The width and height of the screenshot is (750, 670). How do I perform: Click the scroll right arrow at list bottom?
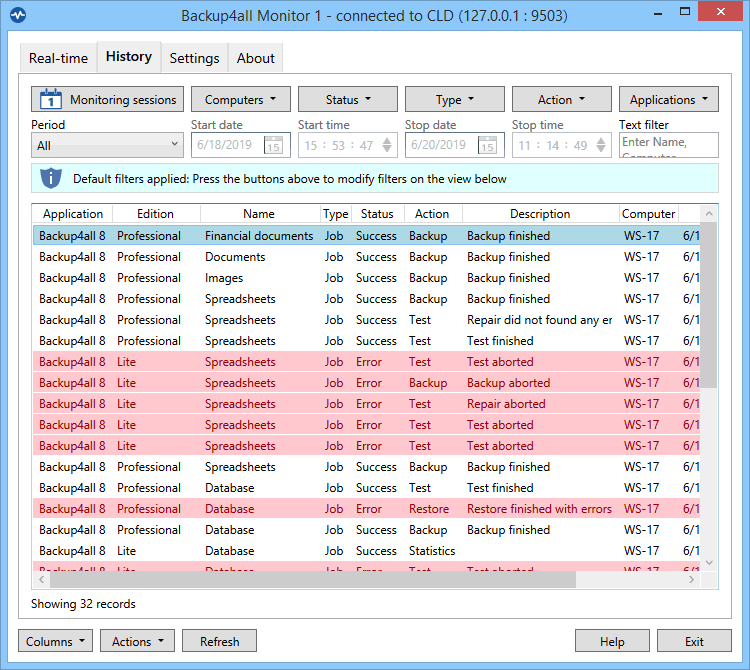coord(691,580)
